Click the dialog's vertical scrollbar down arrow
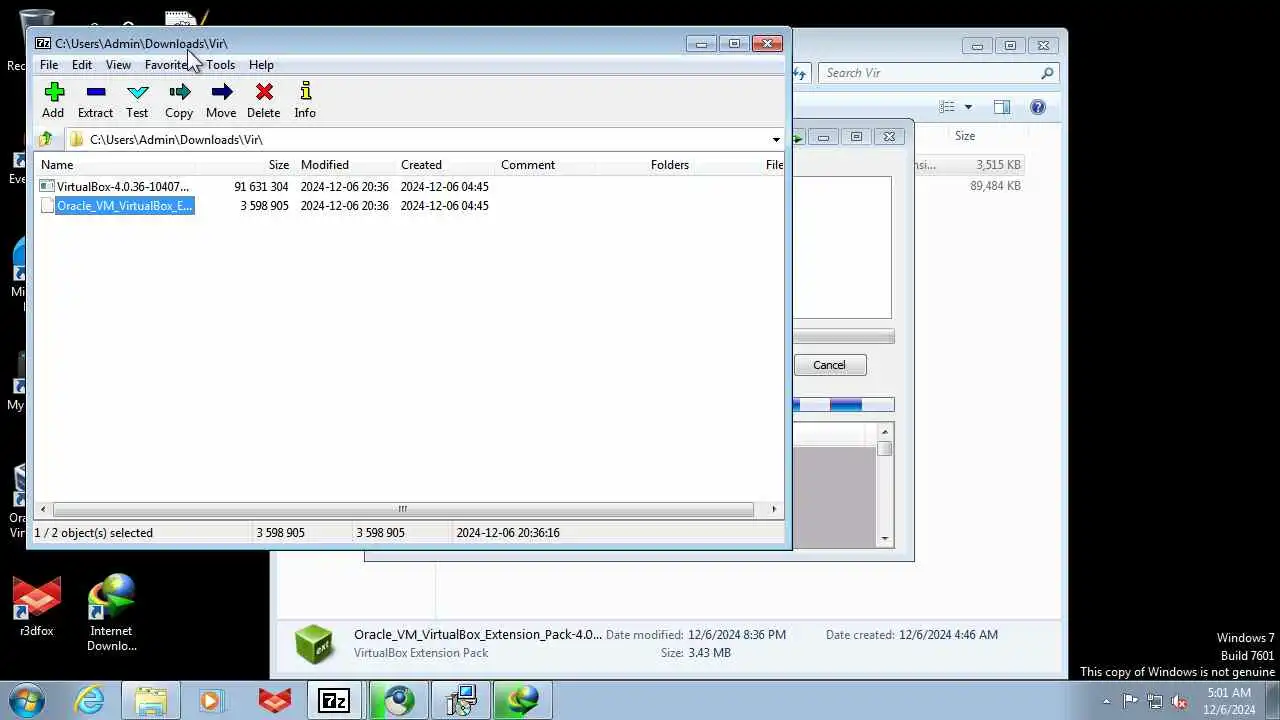Viewport: 1280px width, 720px height. [x=885, y=539]
